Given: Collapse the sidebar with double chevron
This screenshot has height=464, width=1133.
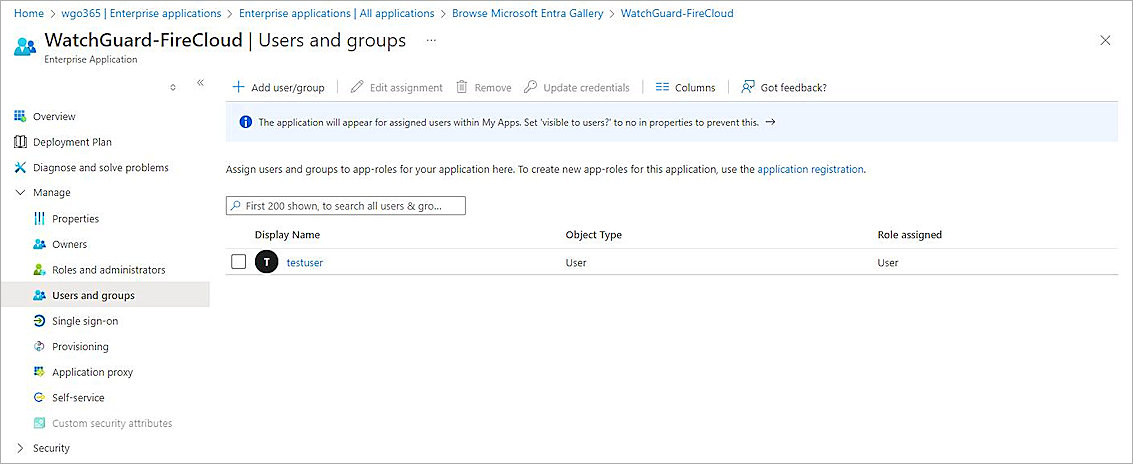Looking at the screenshot, I should tap(200, 83).
